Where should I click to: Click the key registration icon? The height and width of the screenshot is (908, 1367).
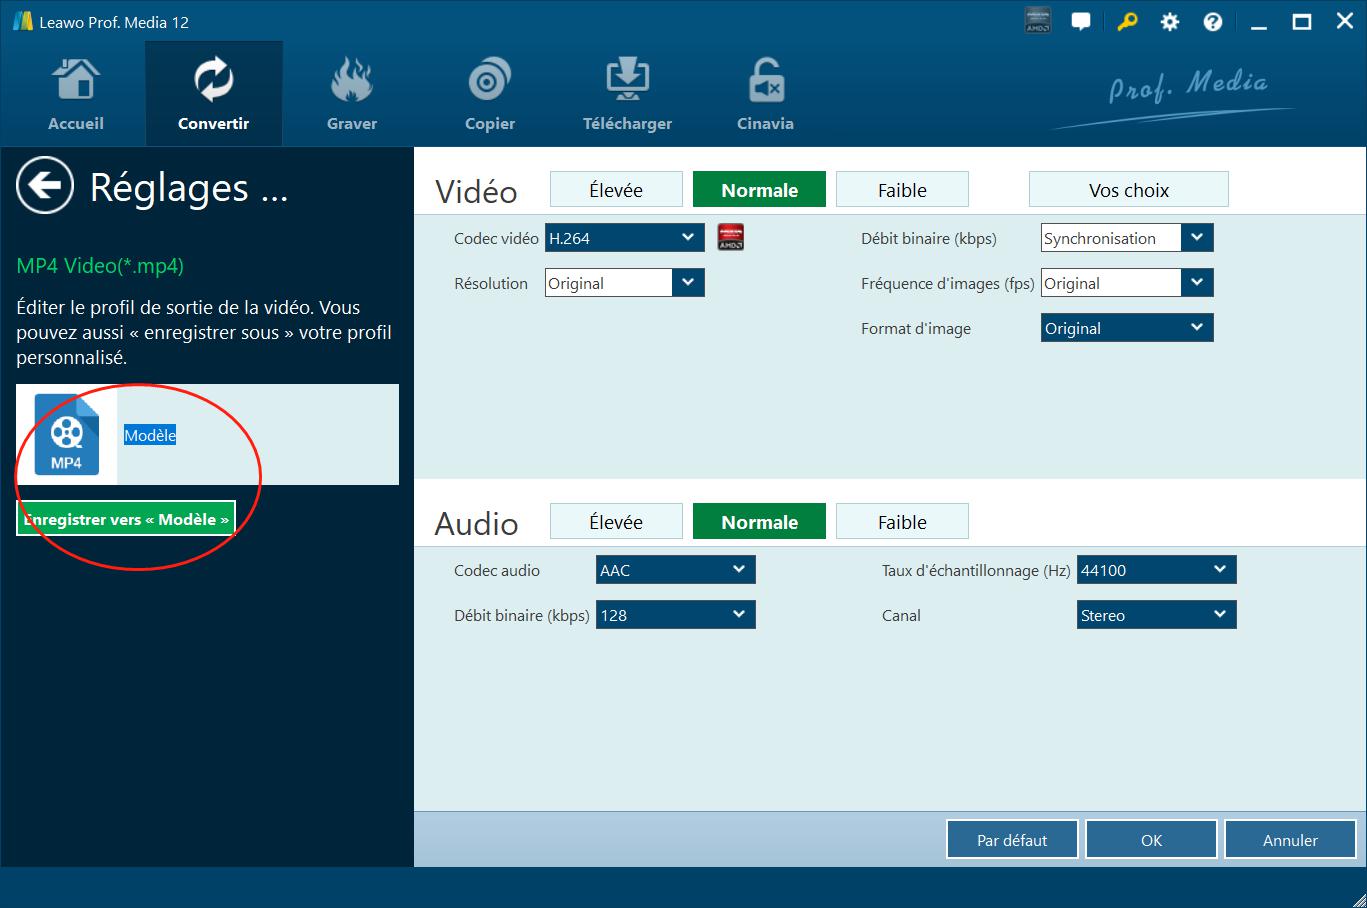(1127, 22)
